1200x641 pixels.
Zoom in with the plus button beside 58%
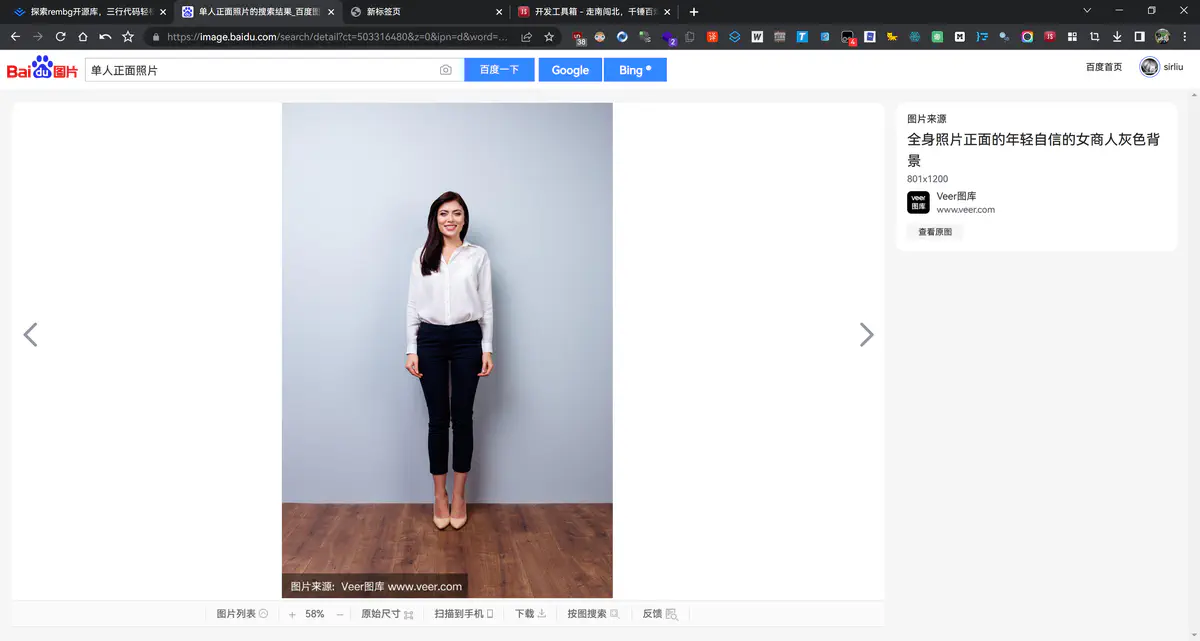point(292,614)
